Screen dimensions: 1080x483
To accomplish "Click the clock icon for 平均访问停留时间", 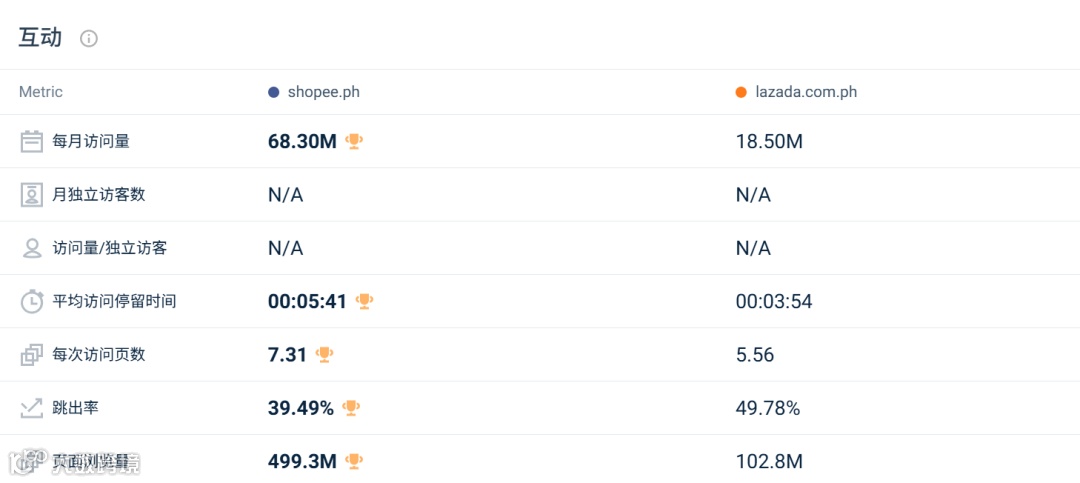I will [32, 301].
